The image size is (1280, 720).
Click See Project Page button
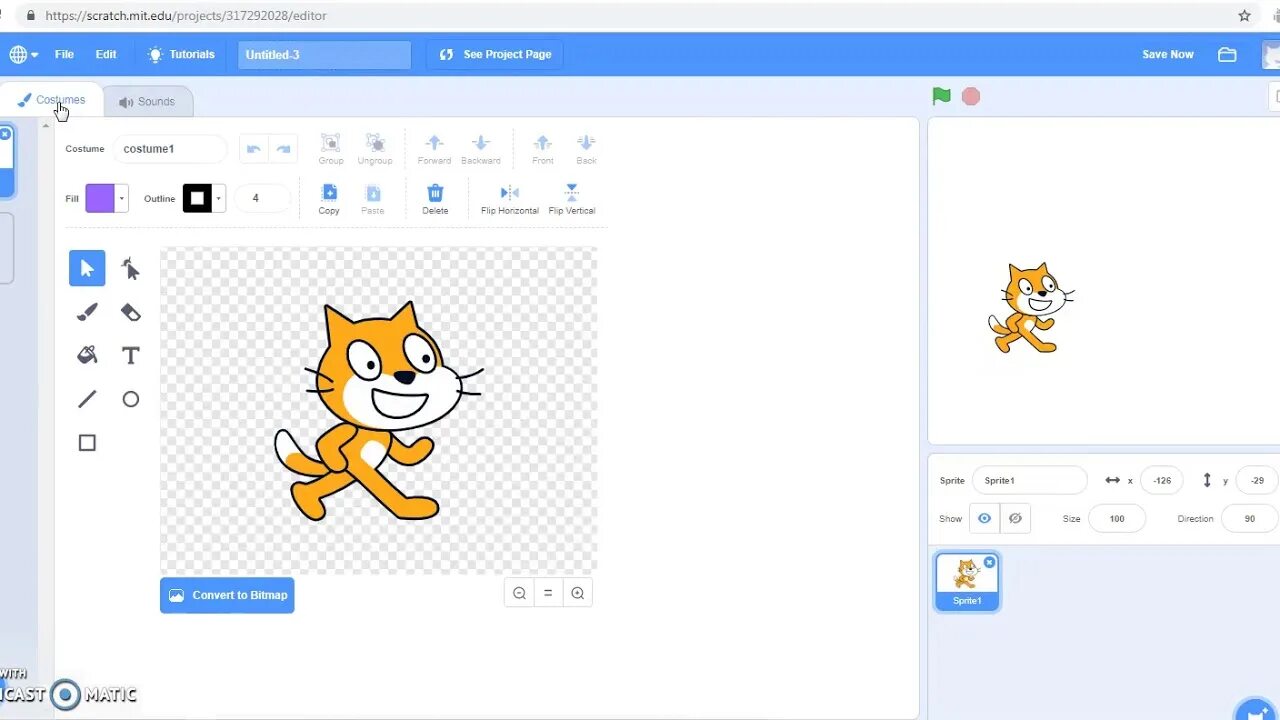click(x=495, y=54)
